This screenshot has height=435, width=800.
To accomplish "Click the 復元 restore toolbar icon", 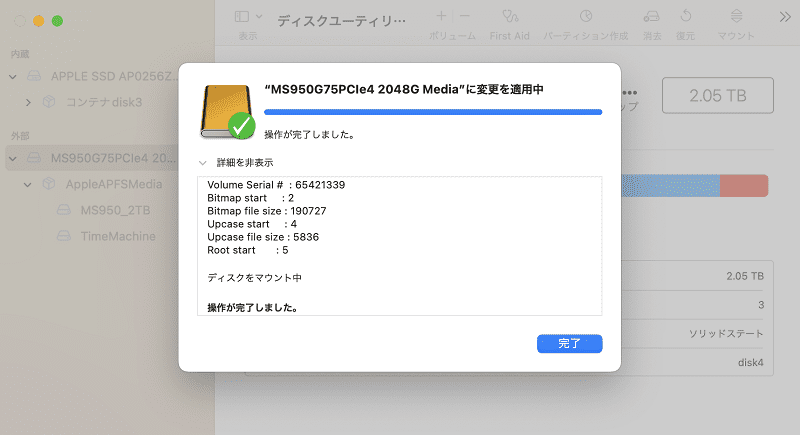I will 686,16.
